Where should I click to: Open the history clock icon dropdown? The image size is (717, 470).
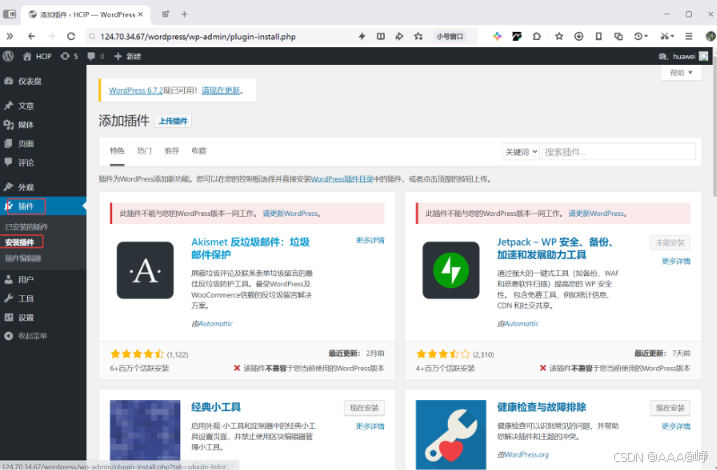641,36
